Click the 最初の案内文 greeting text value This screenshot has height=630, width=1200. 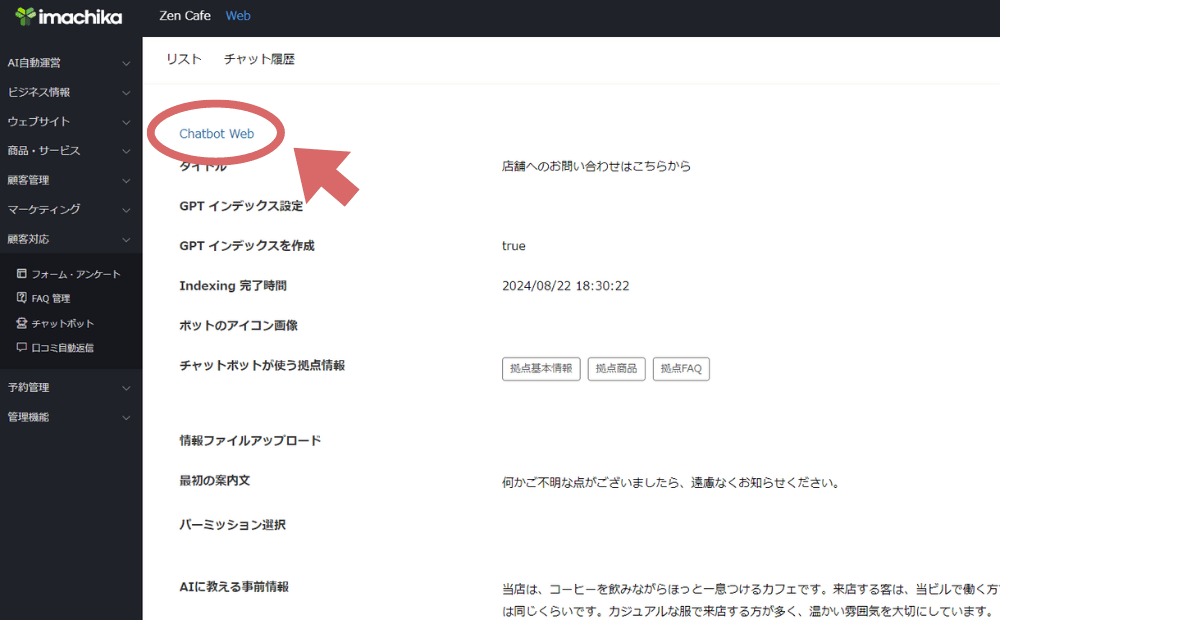(670, 483)
